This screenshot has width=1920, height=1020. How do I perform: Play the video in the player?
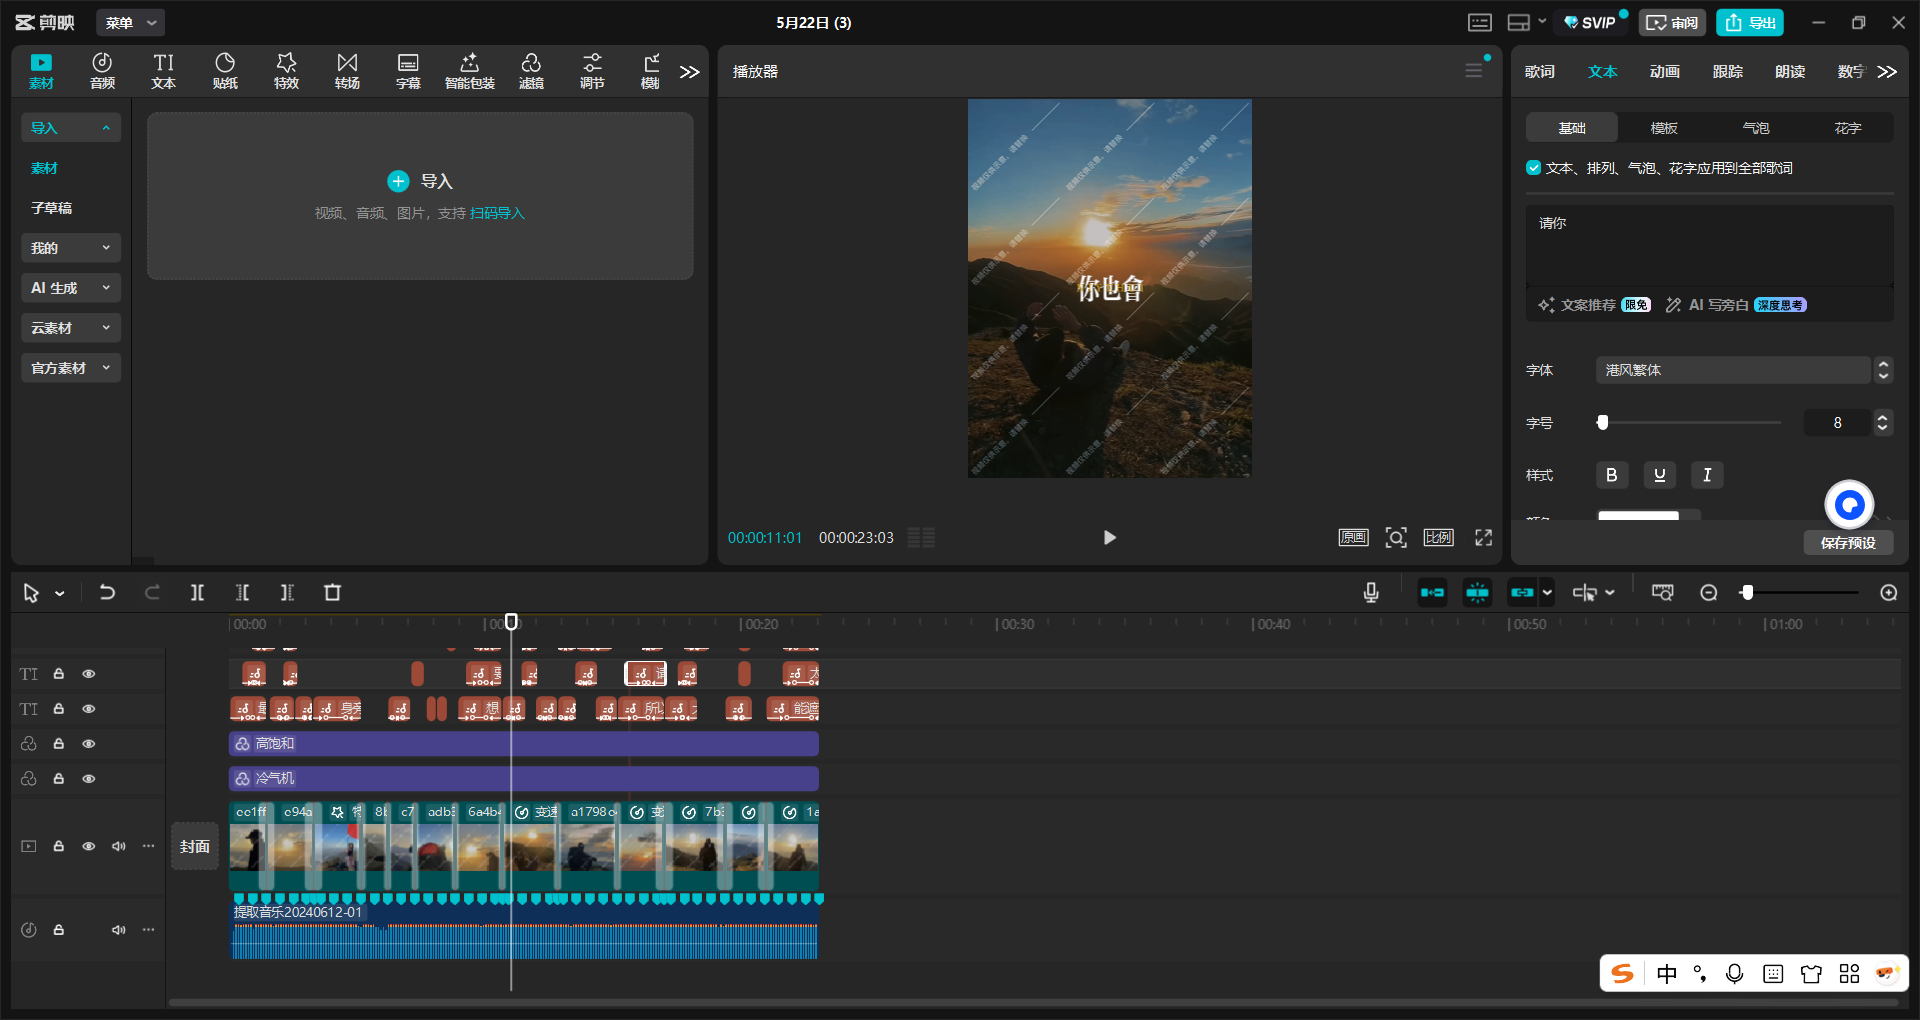click(x=1109, y=538)
